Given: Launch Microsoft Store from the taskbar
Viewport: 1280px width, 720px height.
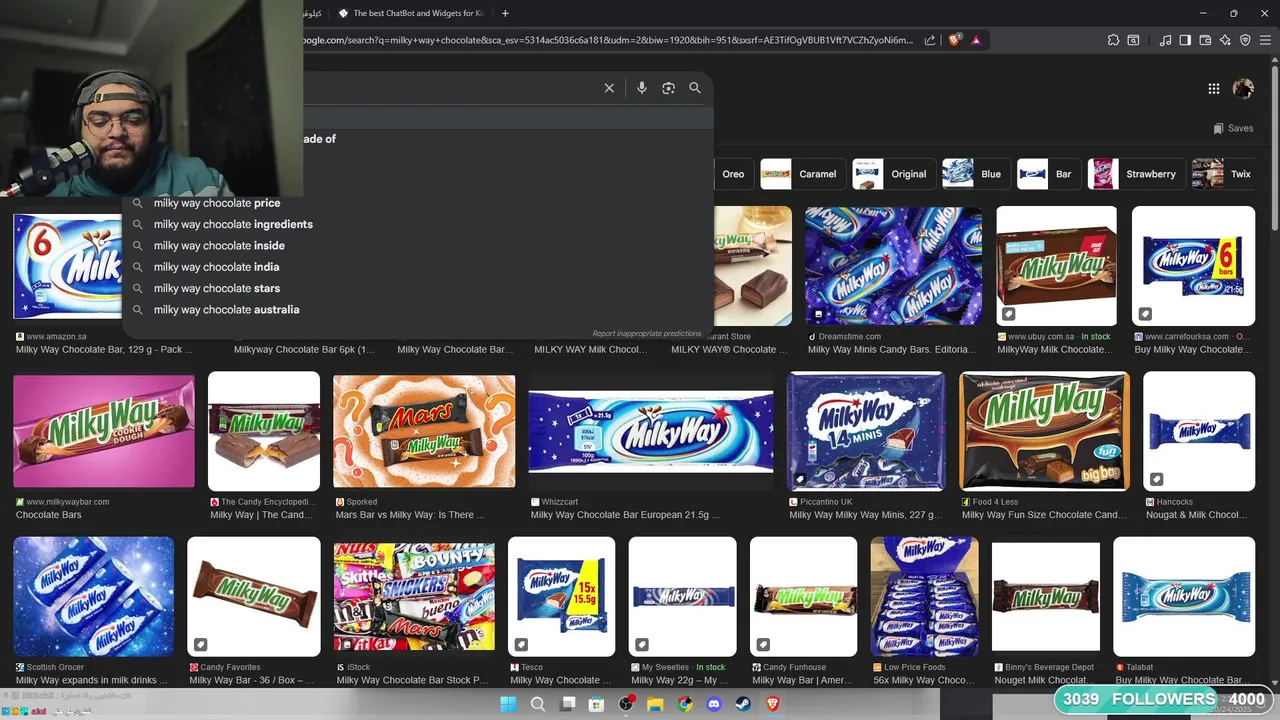Looking at the screenshot, I should click(x=597, y=704).
